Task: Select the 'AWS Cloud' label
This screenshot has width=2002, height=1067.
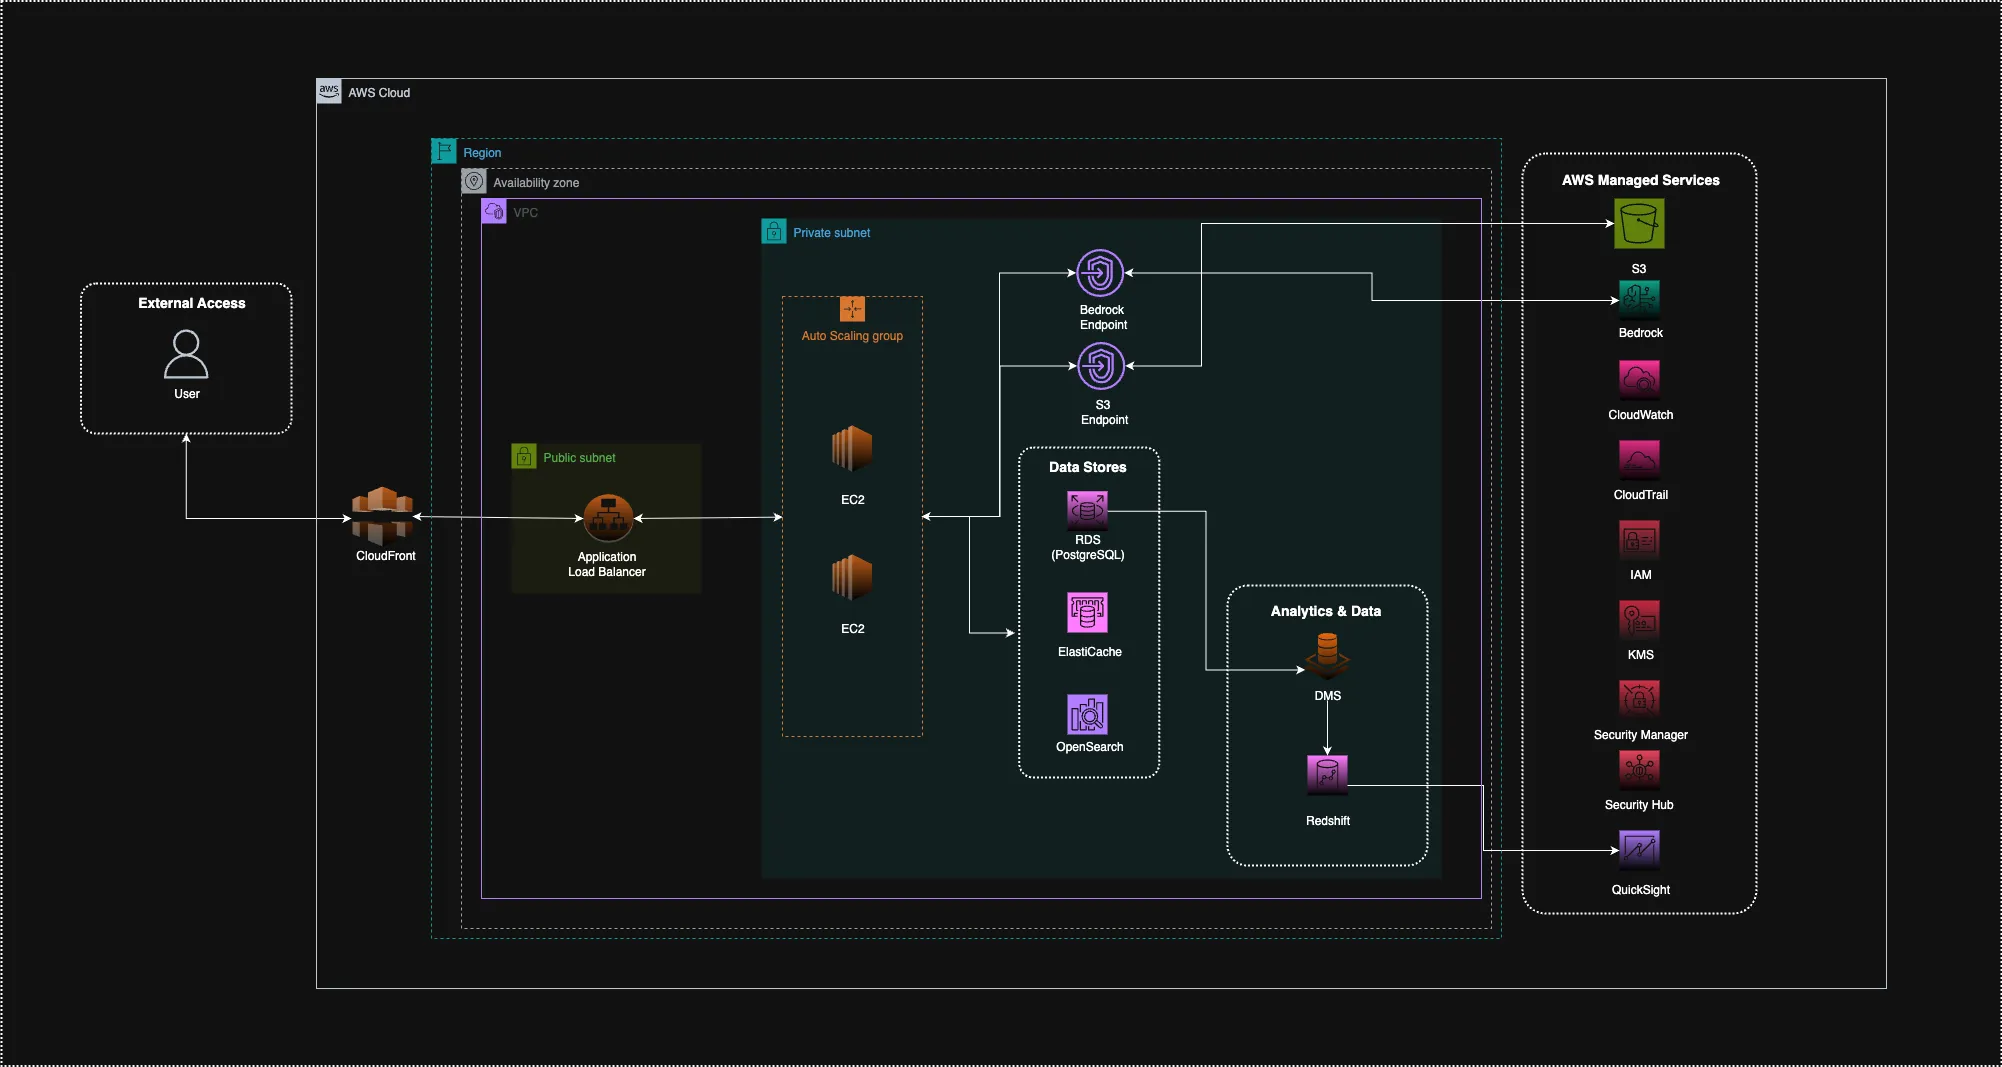Action: [379, 93]
